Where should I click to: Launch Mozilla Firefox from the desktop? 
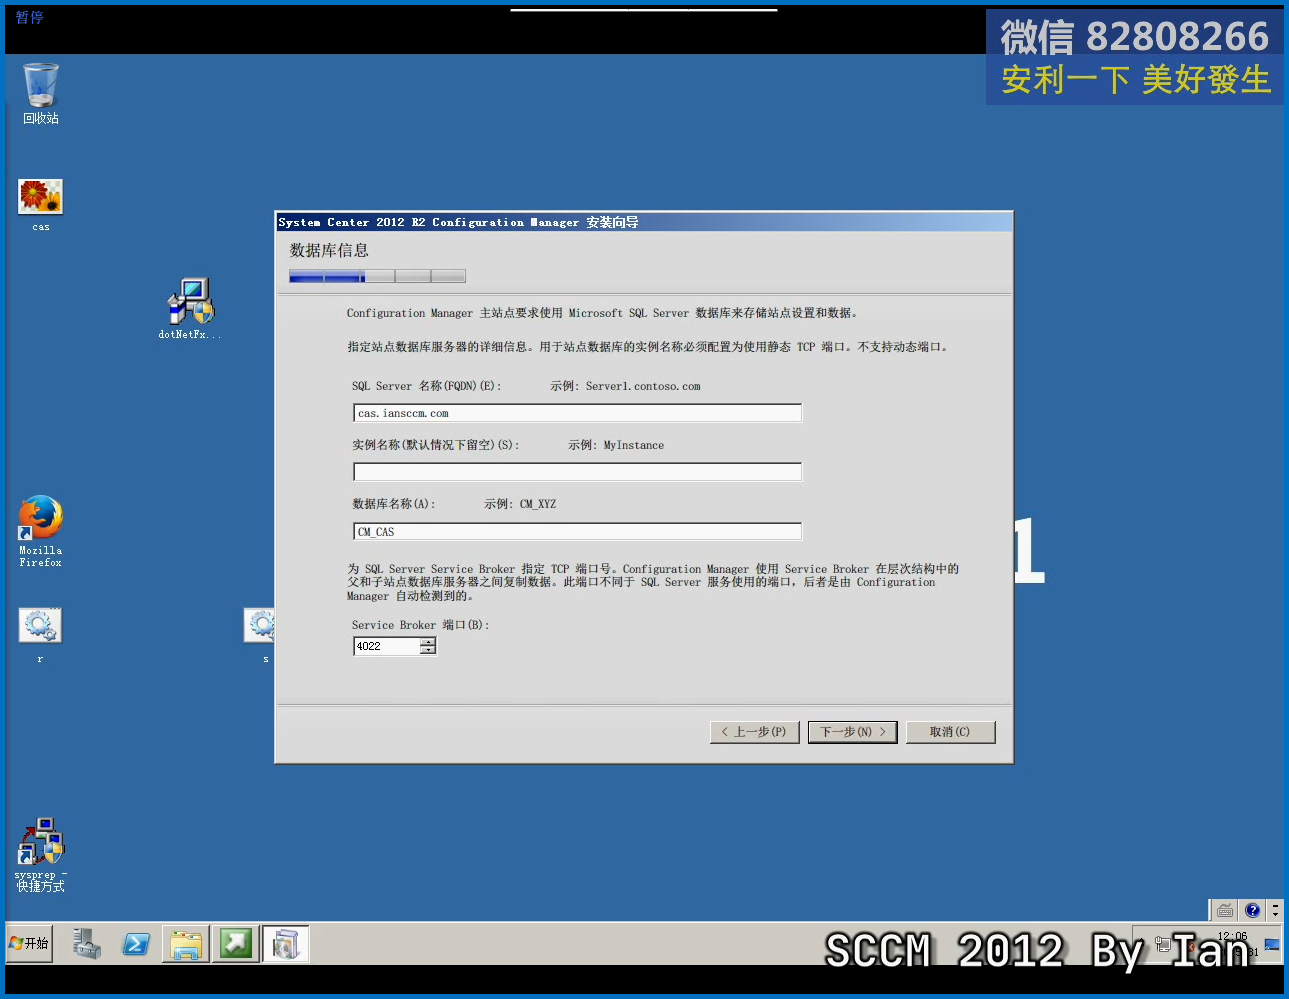pos(41,531)
